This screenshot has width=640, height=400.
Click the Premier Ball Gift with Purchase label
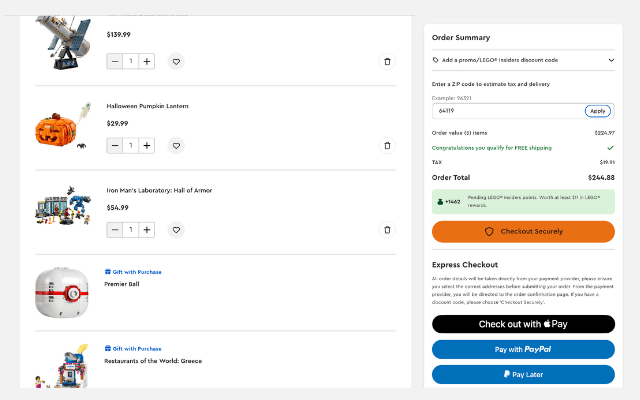click(x=133, y=272)
